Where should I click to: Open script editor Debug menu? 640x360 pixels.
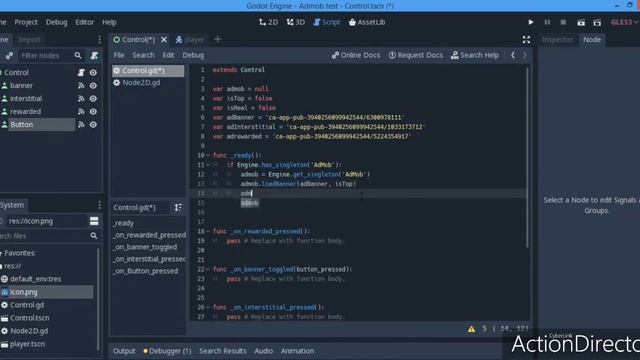pos(193,55)
